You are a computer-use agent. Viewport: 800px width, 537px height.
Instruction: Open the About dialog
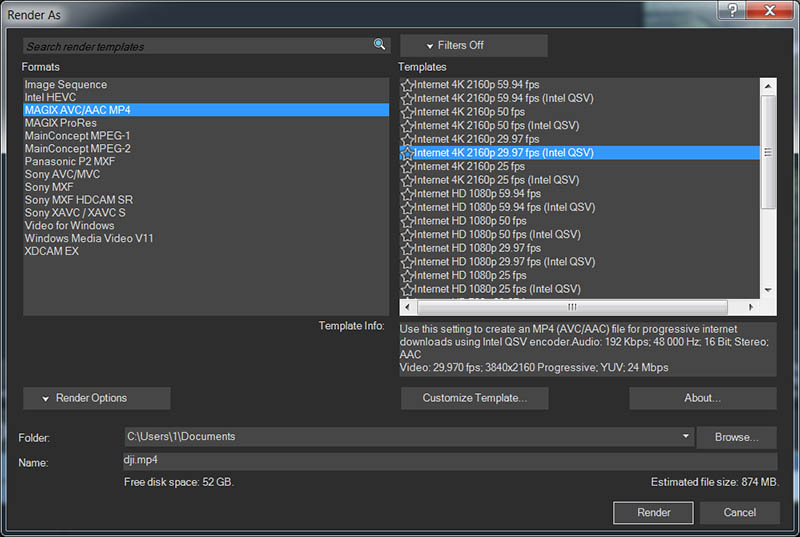click(x=703, y=398)
